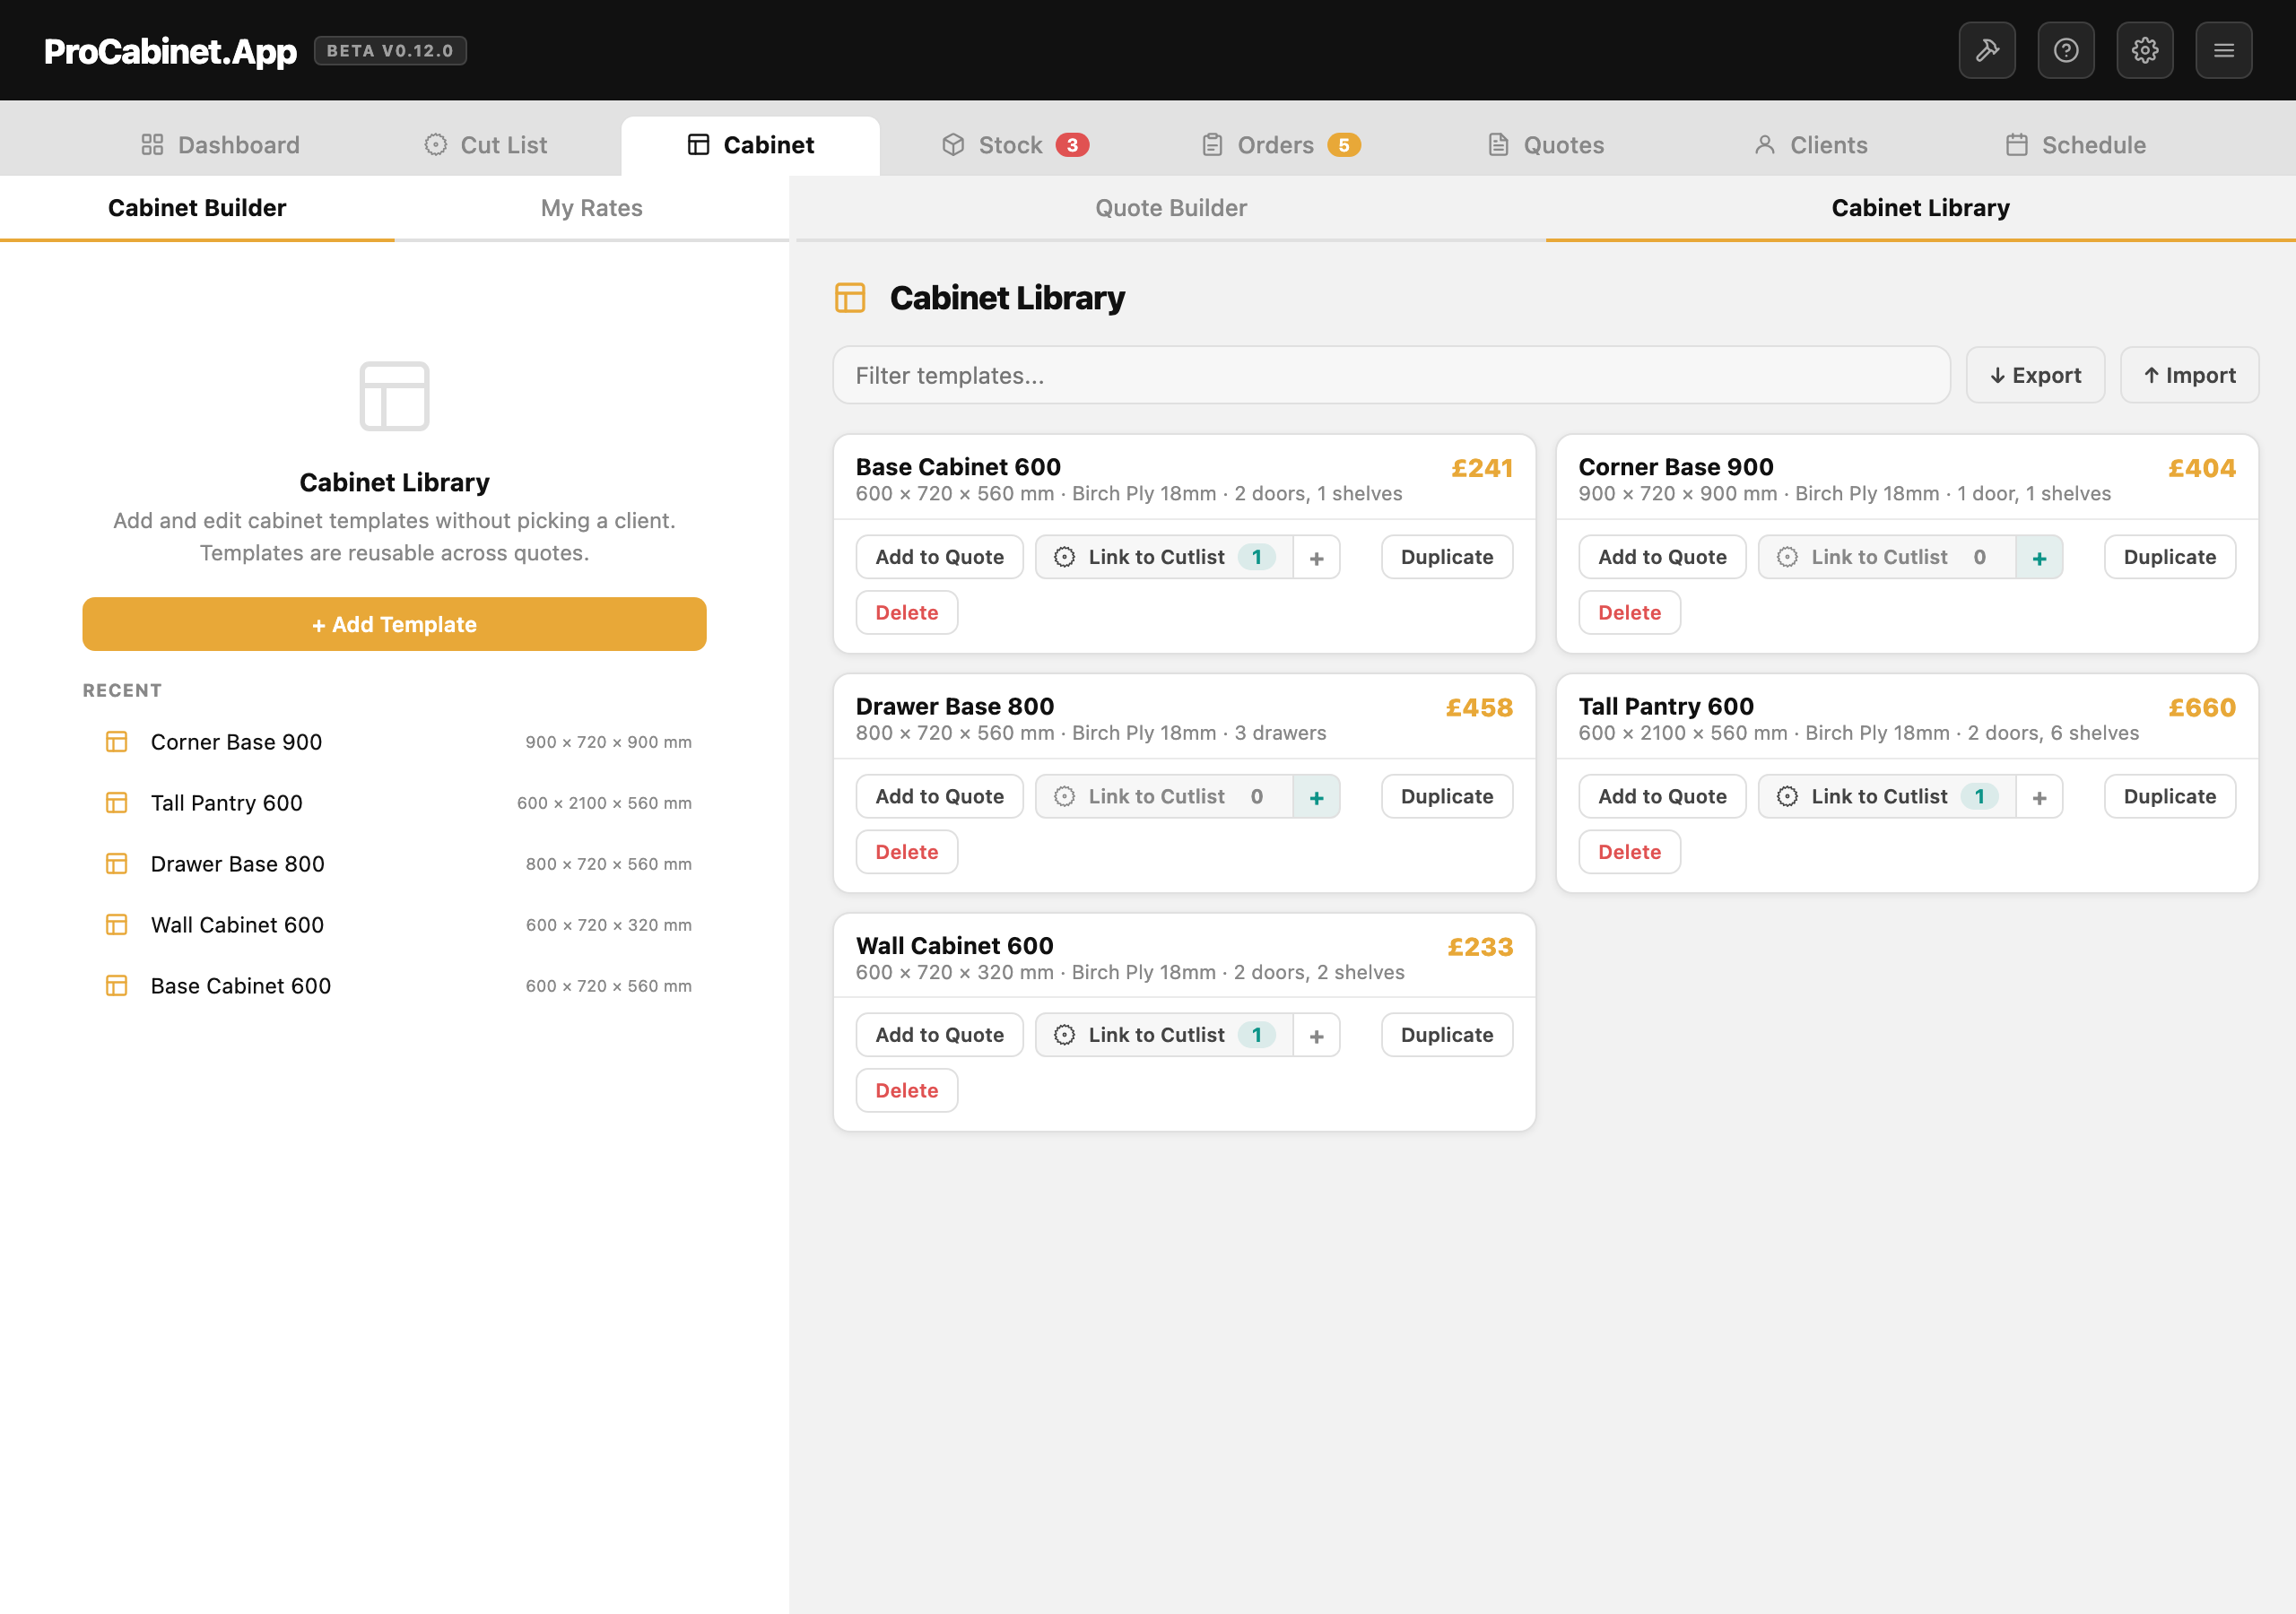The image size is (2296, 1614).
Task: Open recent Base Cabinet 600 template
Action: 394,986
